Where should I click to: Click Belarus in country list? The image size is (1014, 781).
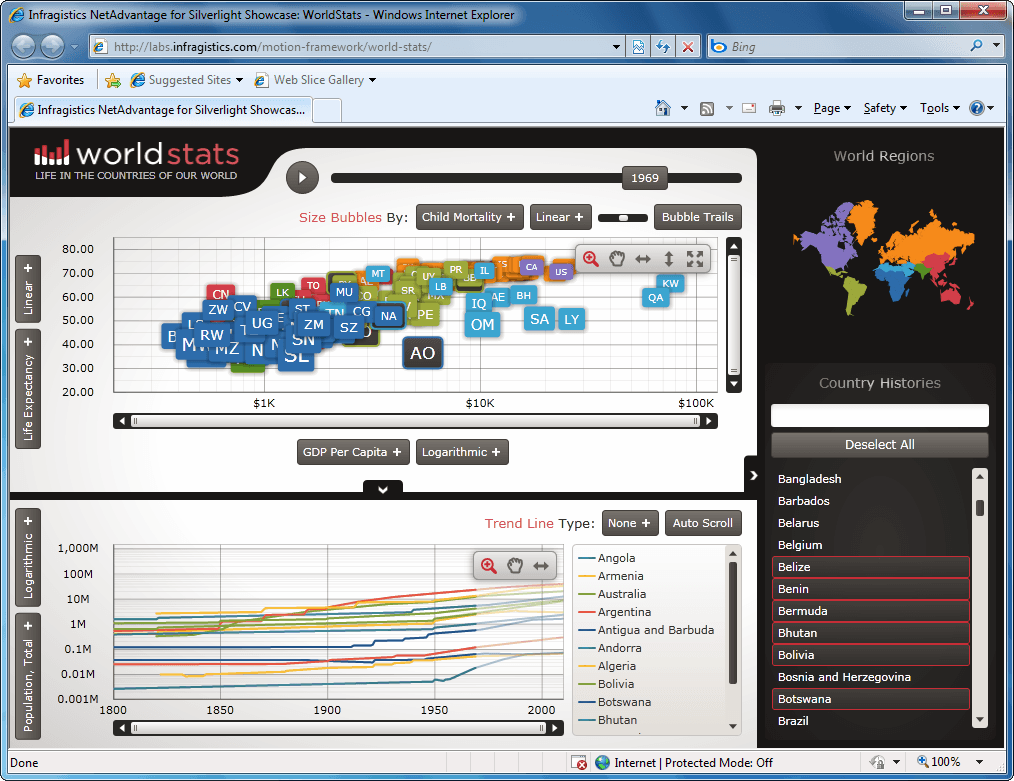870,523
